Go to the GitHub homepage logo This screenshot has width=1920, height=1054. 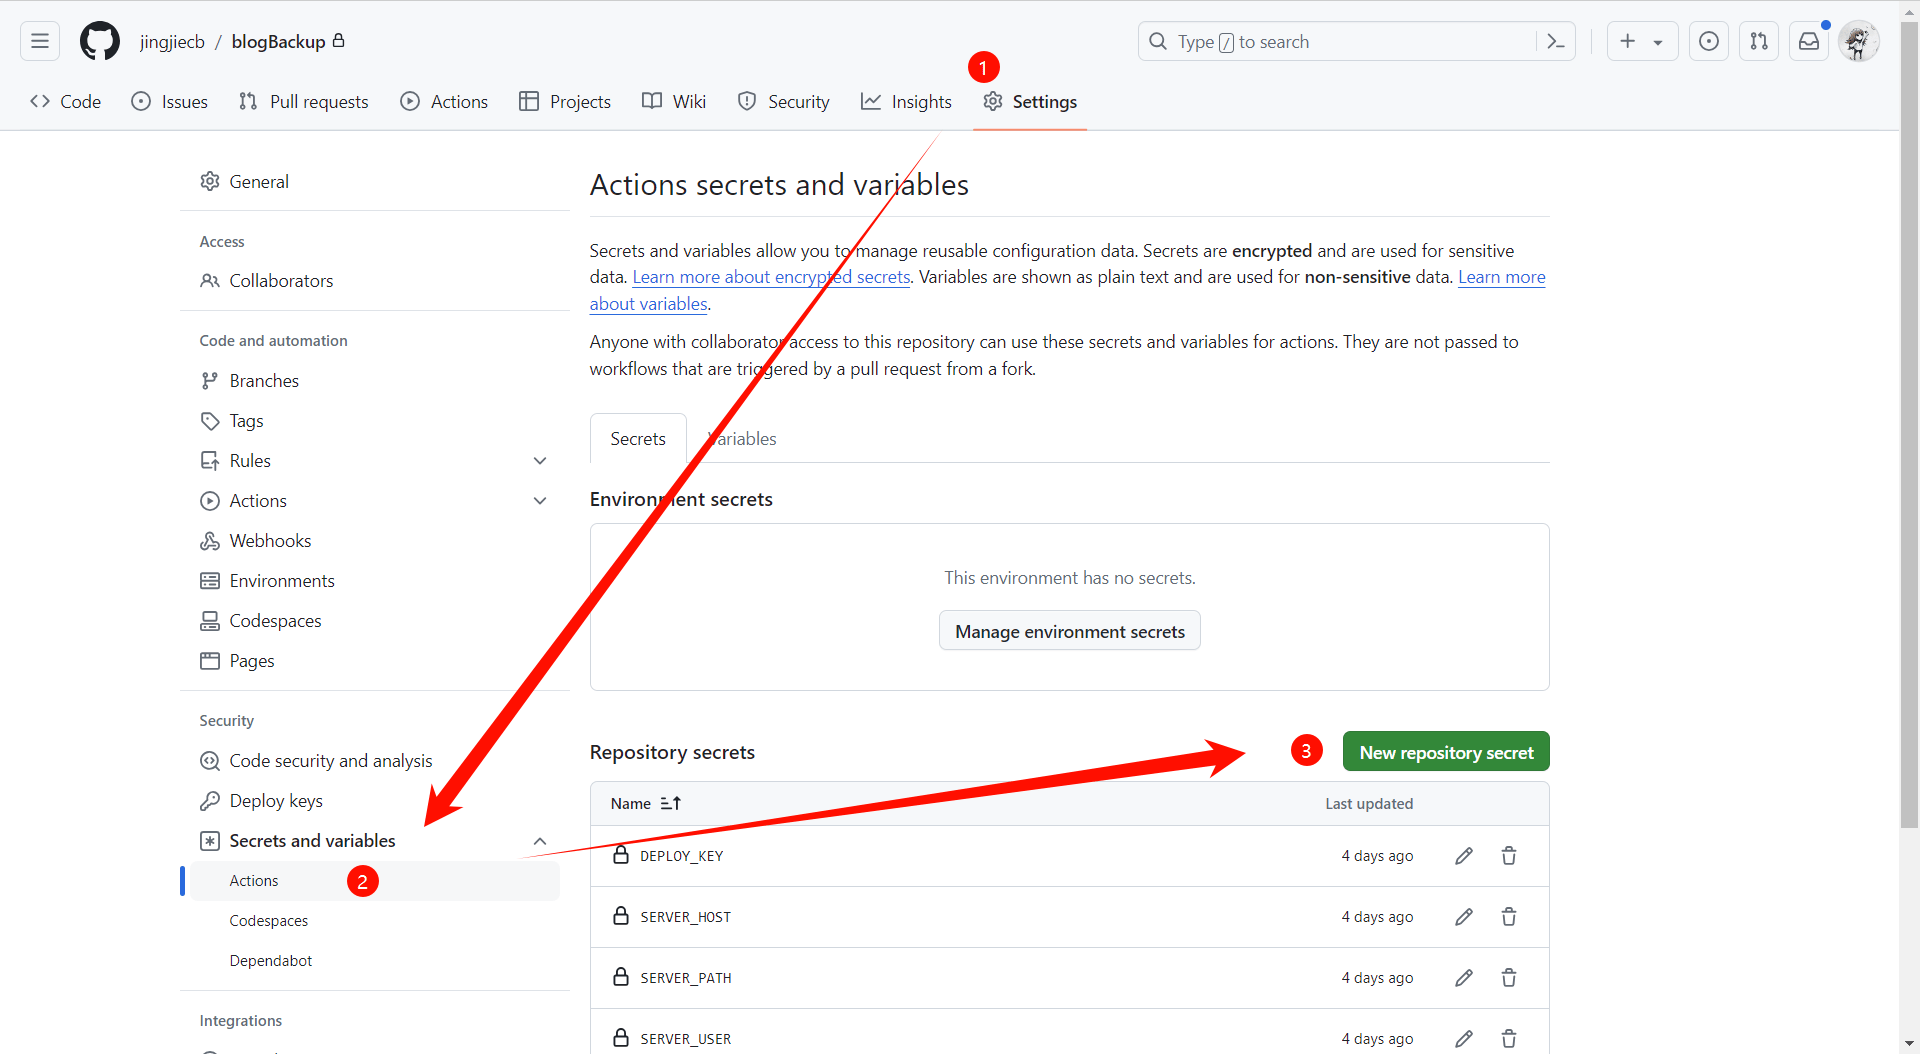coord(100,41)
